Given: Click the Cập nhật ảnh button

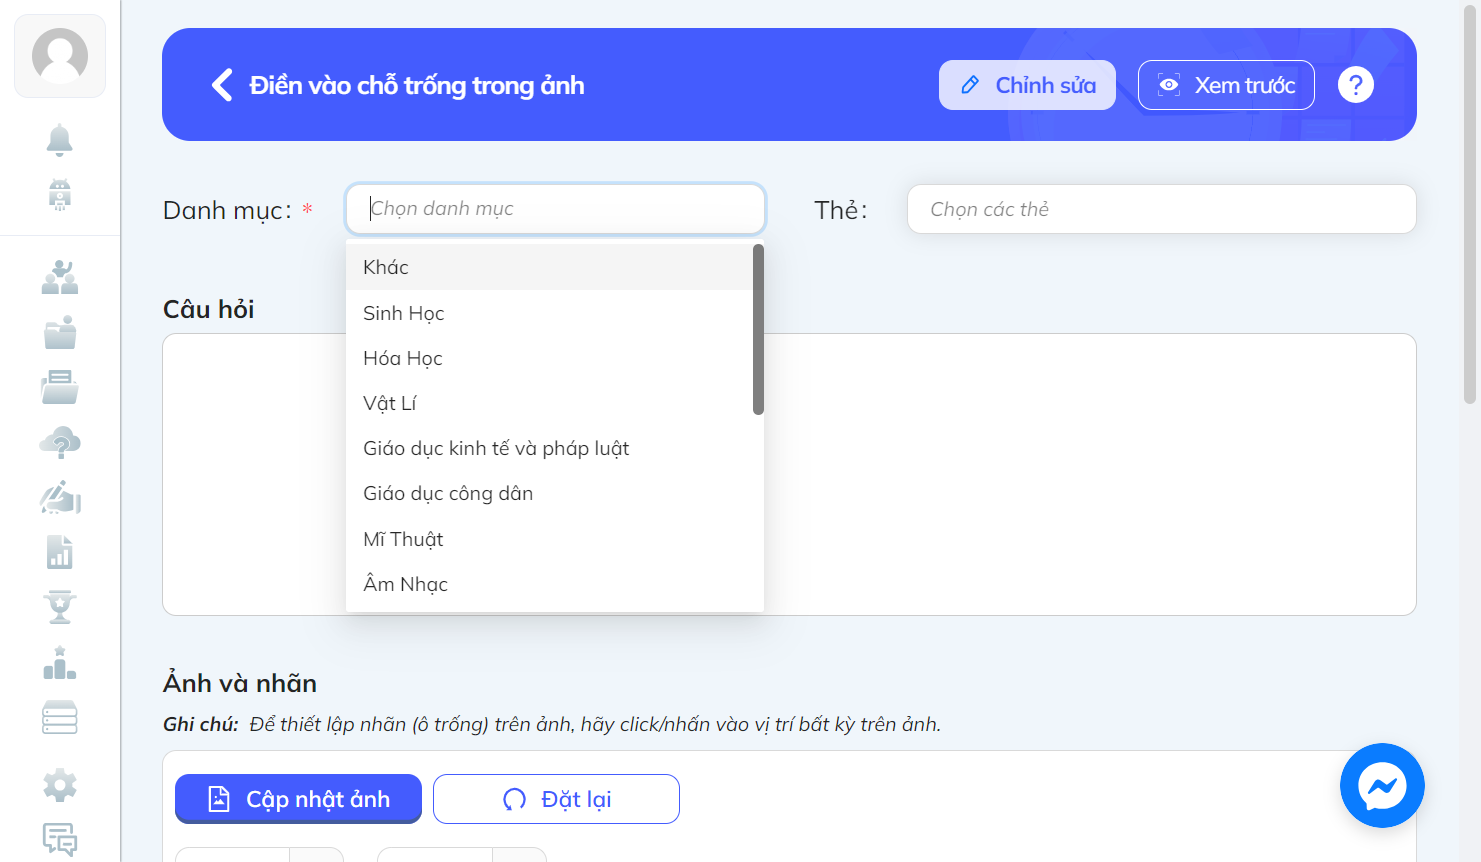Looking at the screenshot, I should [298, 799].
